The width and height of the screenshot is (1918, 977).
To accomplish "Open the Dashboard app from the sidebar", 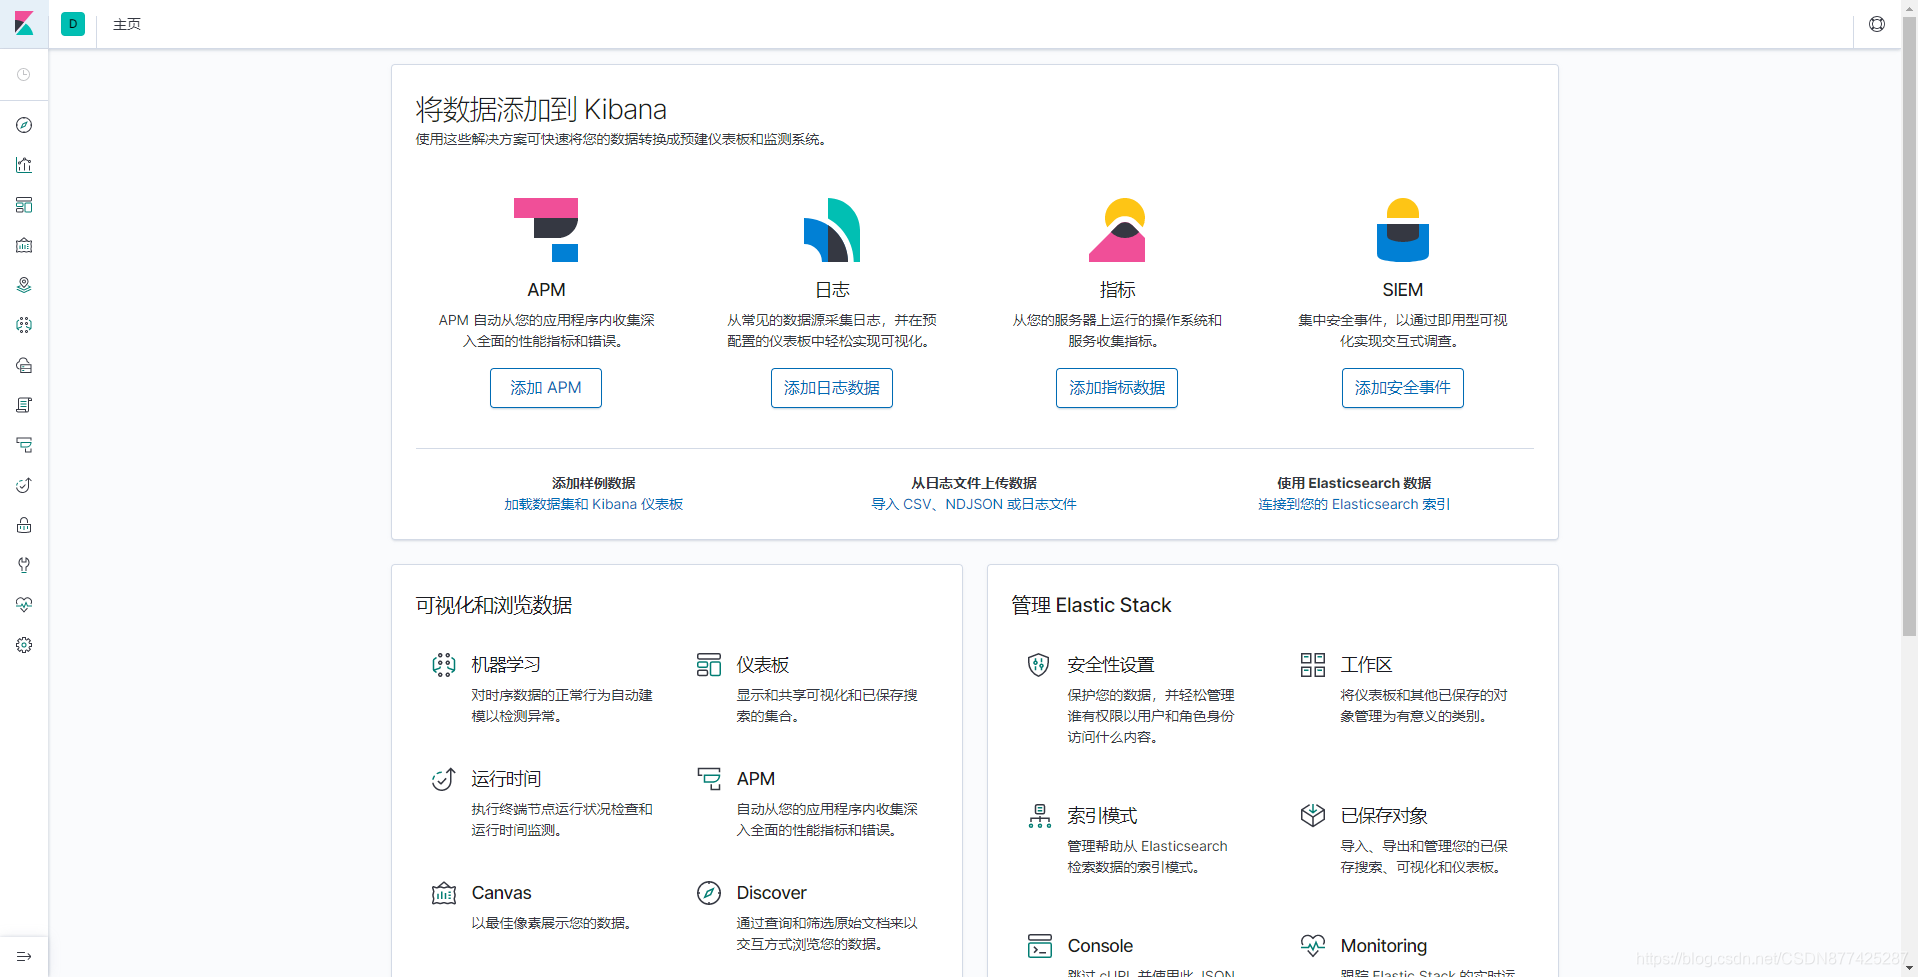I will click(24, 205).
